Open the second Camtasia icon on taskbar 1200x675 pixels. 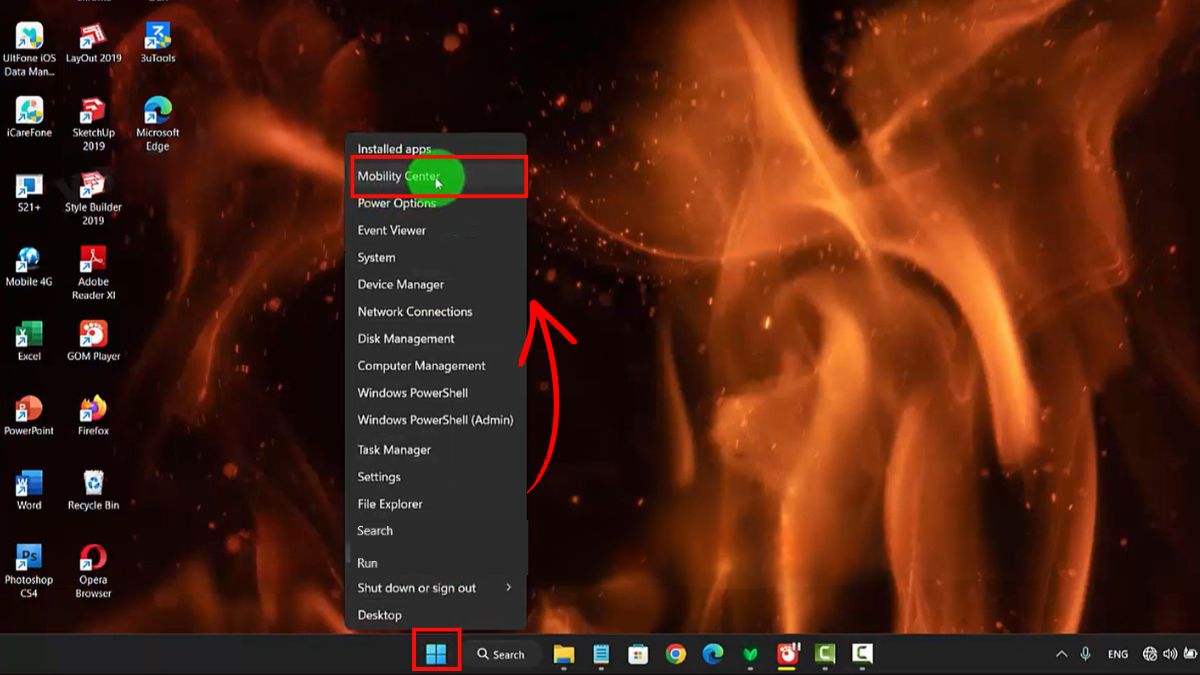(862, 654)
